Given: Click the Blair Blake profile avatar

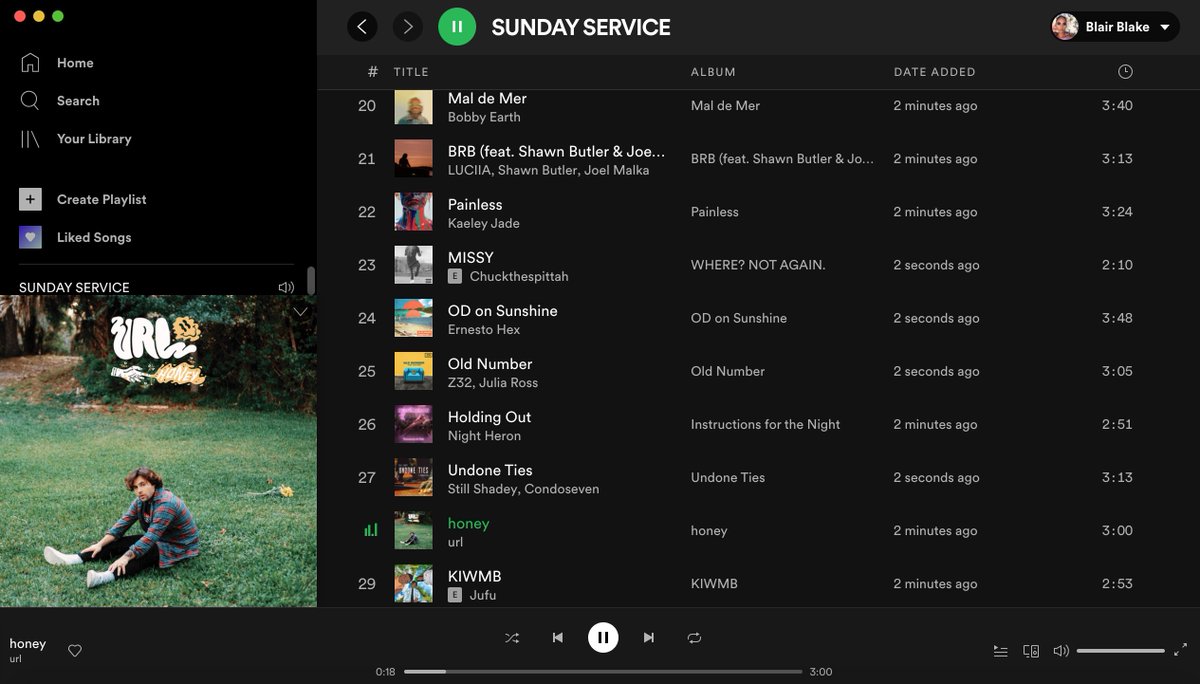Looking at the screenshot, I should click(1065, 27).
